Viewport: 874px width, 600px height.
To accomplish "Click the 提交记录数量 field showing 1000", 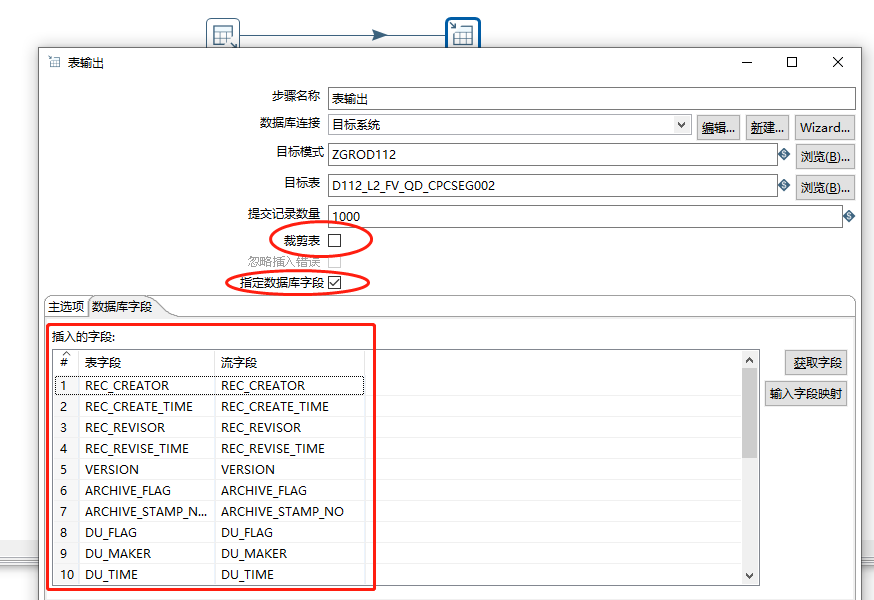I will tap(585, 216).
